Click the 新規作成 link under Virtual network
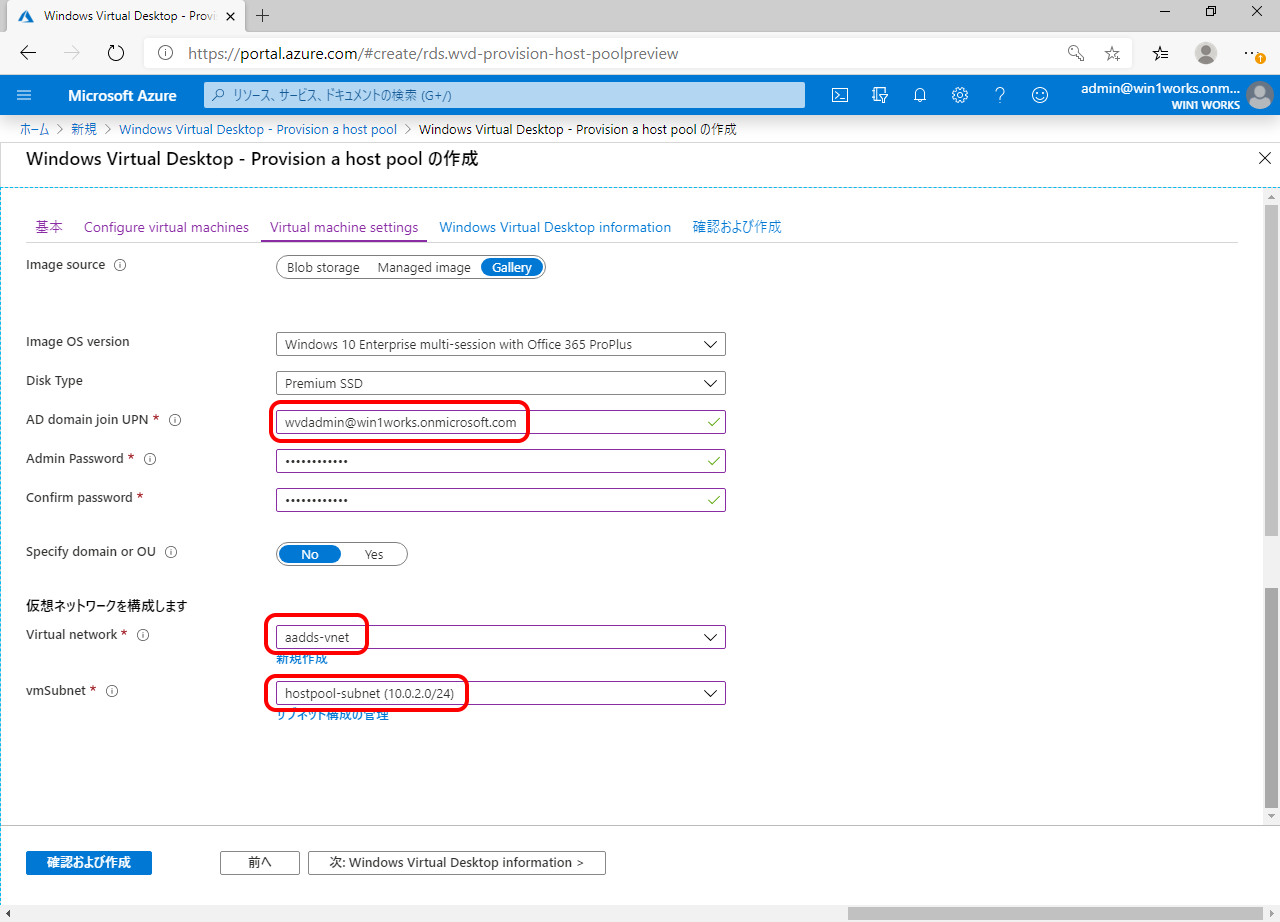Image resolution: width=1280 pixels, height=922 pixels. pos(302,658)
